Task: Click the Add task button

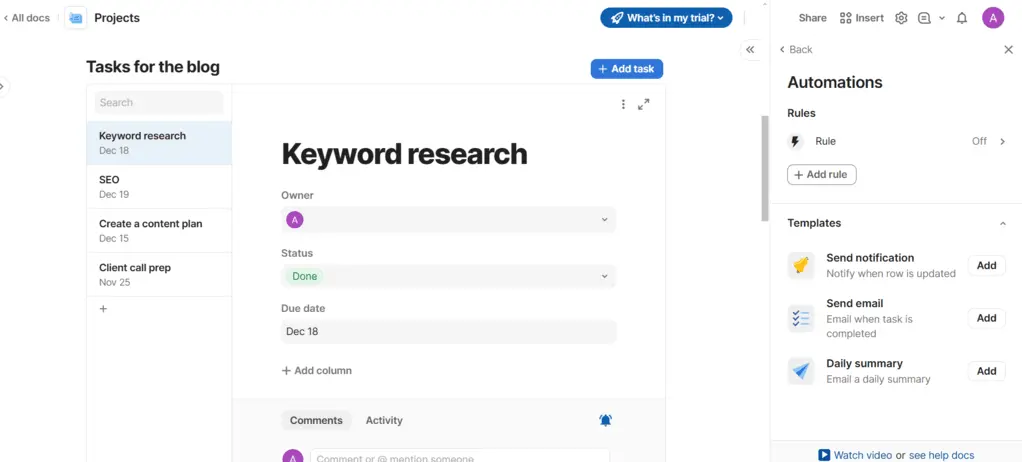Action: point(626,69)
